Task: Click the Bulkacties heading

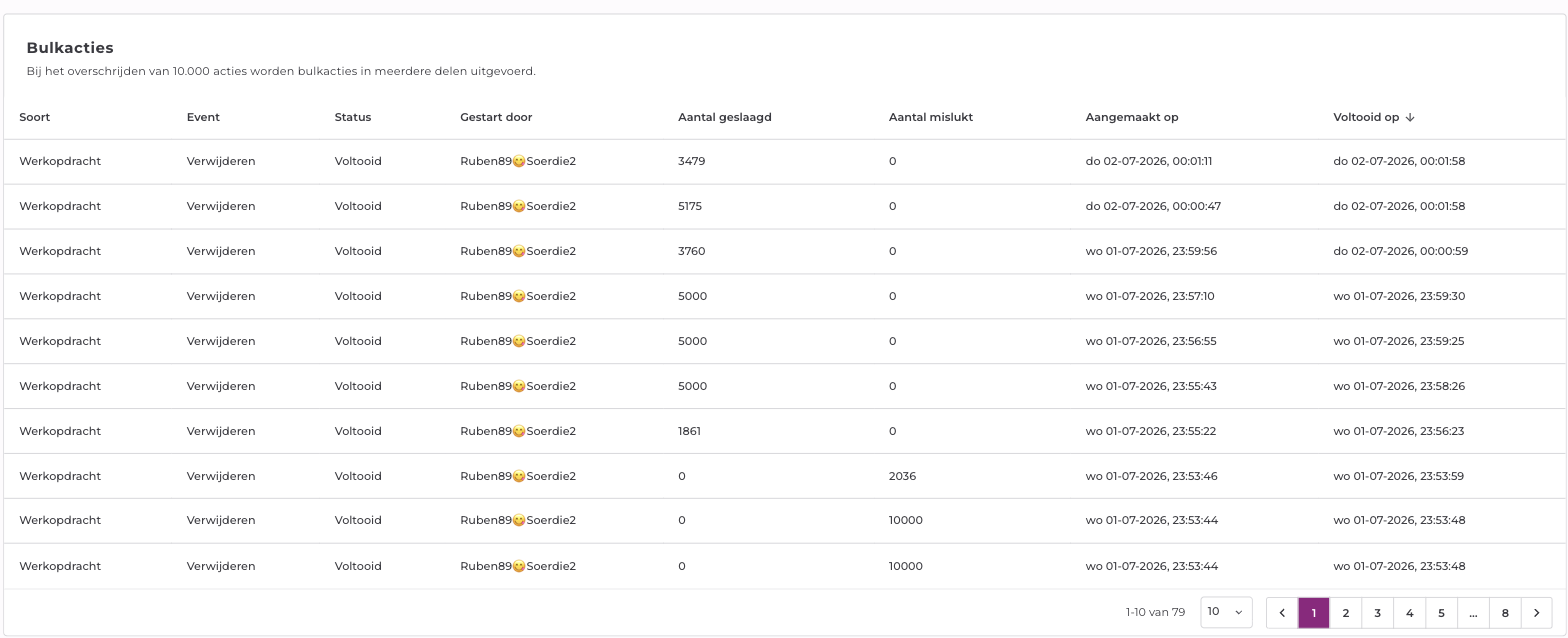Action: [70, 47]
